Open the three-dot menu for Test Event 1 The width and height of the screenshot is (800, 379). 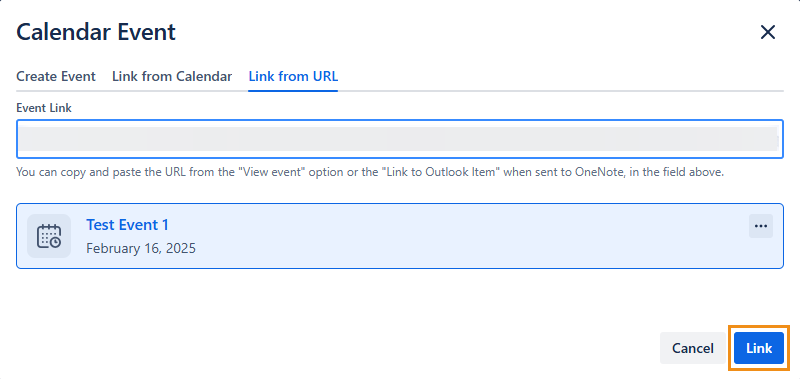tap(761, 226)
